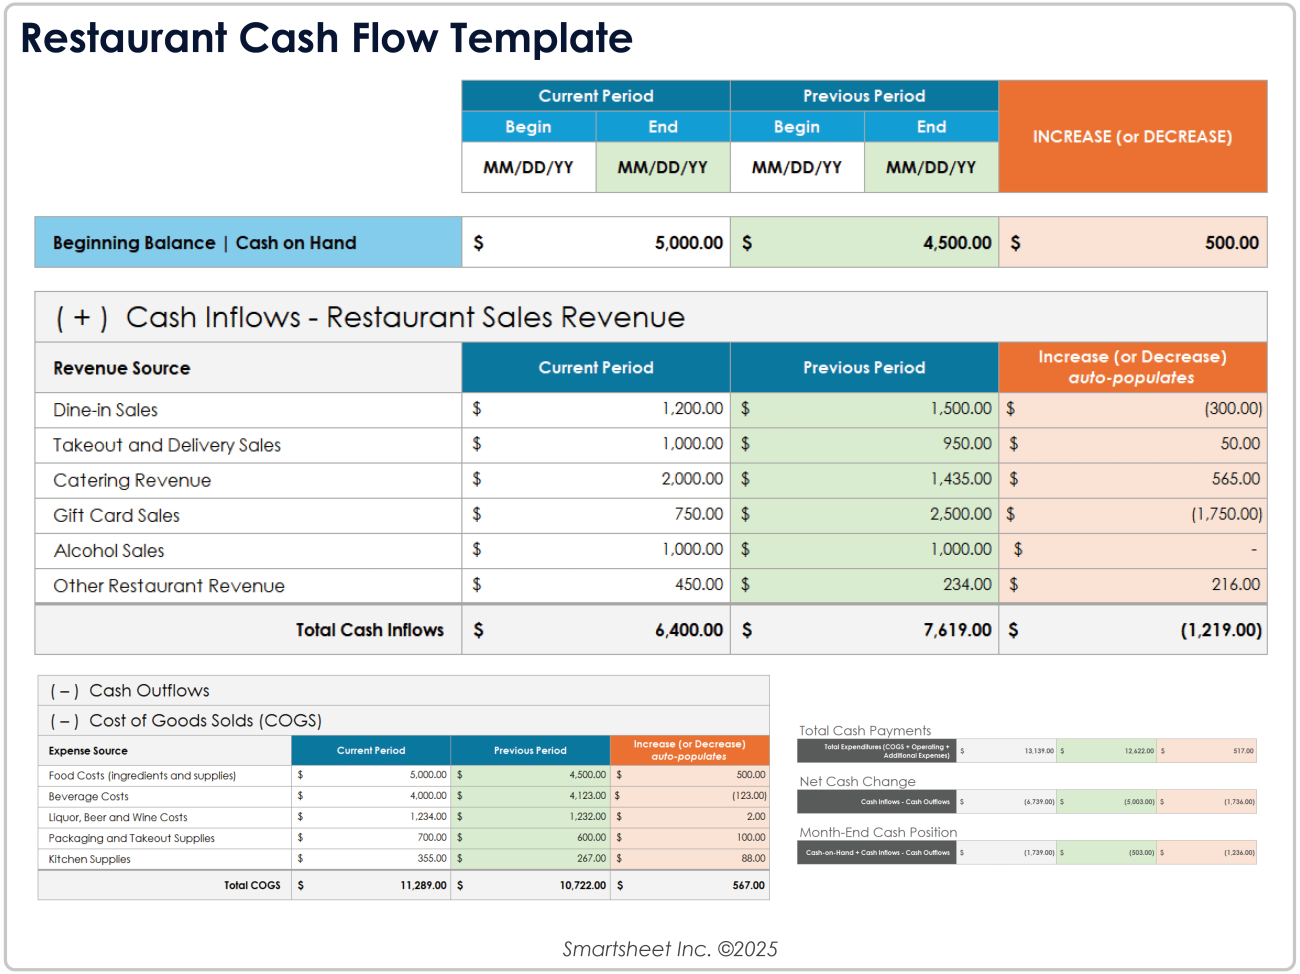Viewport: 1300px width, 974px height.
Task: Select the Total Cash Inflows current total
Action: (x=688, y=630)
